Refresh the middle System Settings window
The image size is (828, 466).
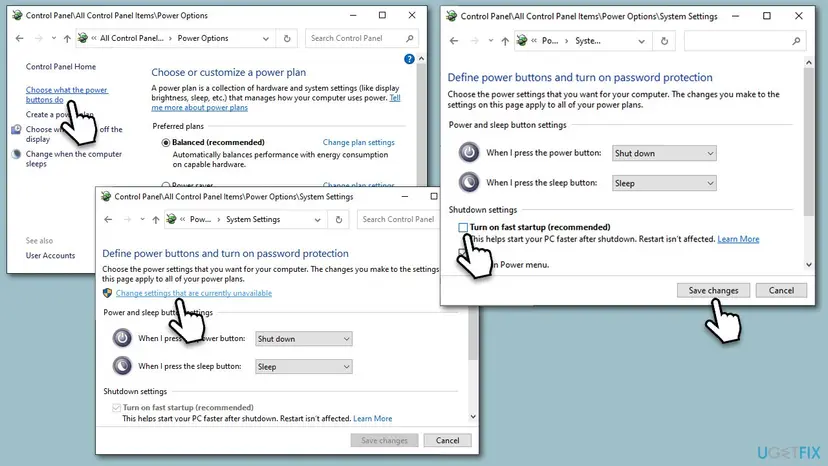click(338, 219)
